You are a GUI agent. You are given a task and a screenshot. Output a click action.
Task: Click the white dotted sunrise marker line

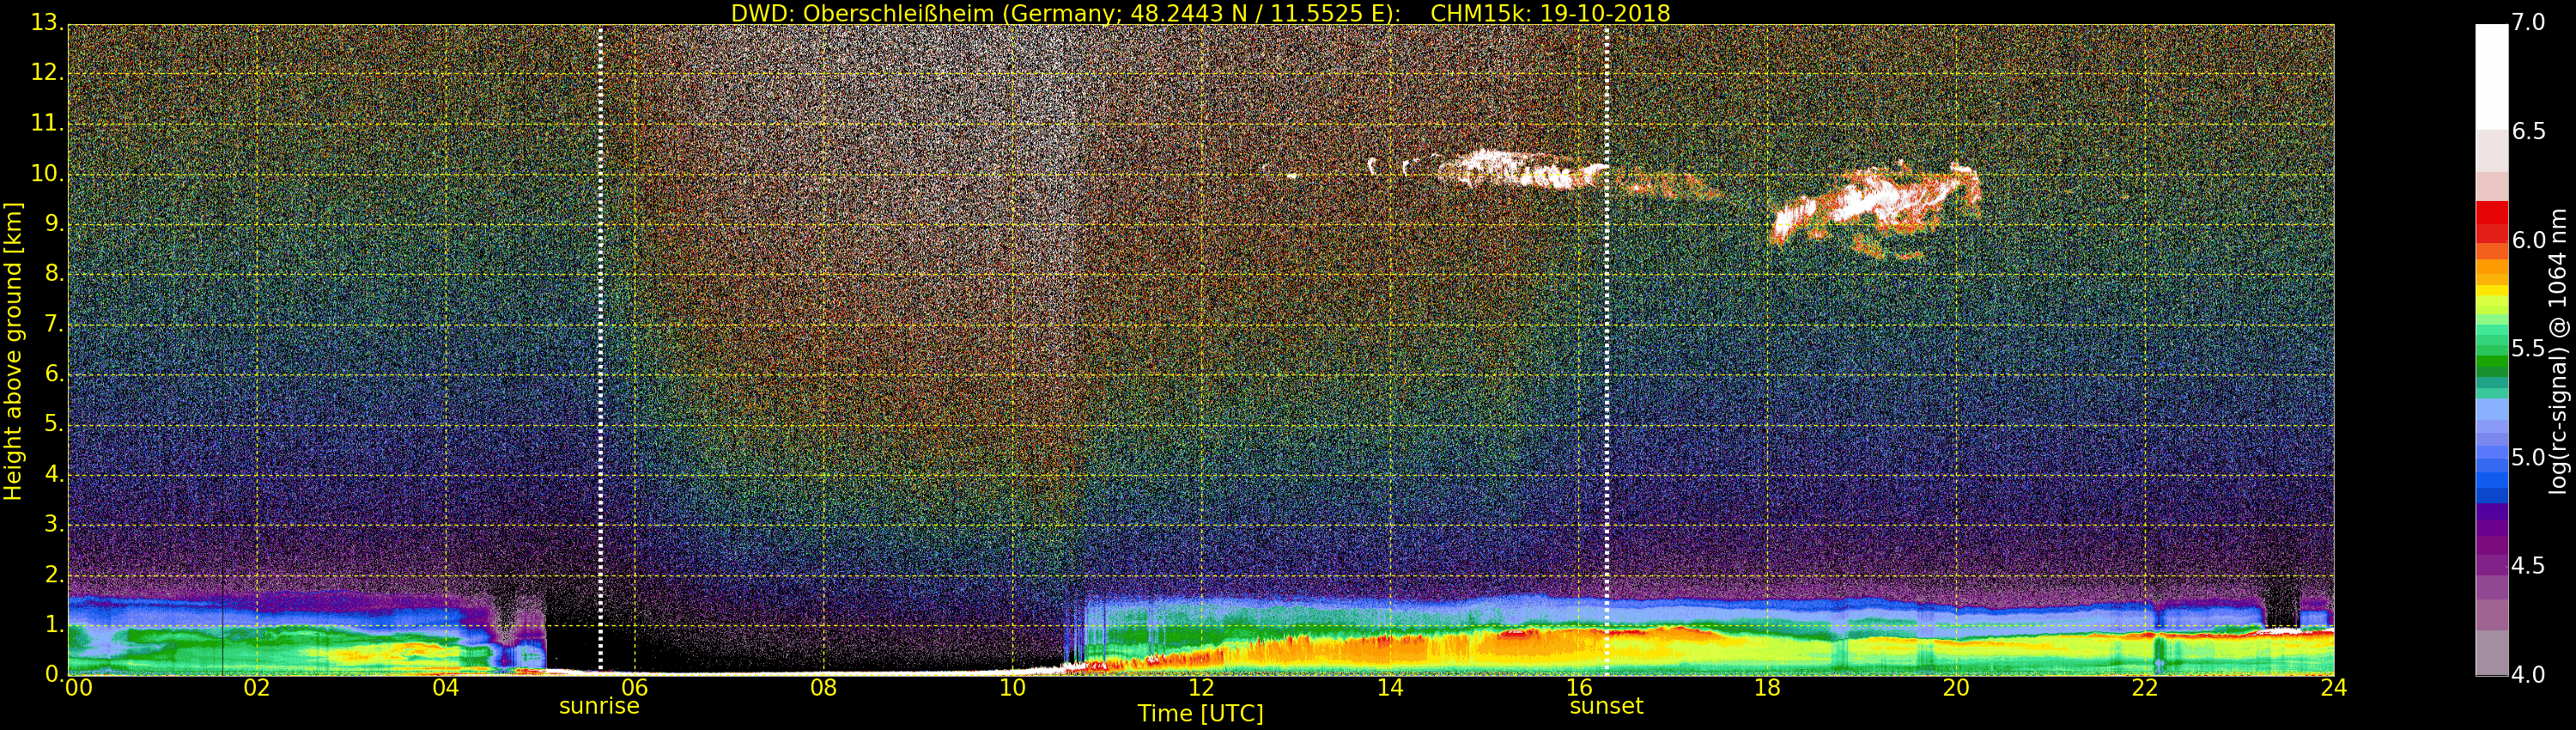600,350
